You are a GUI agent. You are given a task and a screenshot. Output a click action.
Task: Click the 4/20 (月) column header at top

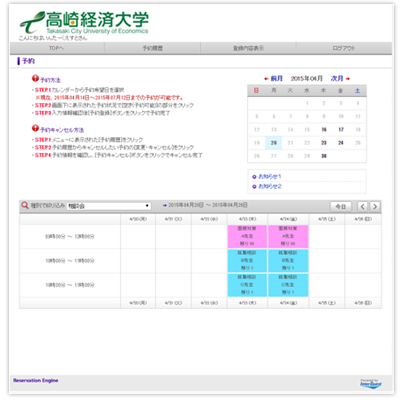pyautogui.click(x=138, y=219)
